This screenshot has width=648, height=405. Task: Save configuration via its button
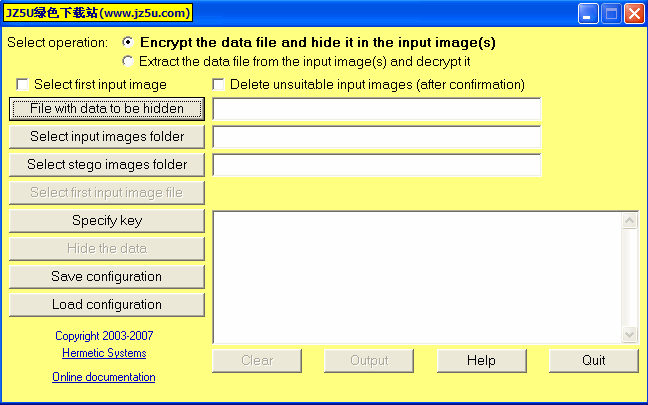coord(107,276)
